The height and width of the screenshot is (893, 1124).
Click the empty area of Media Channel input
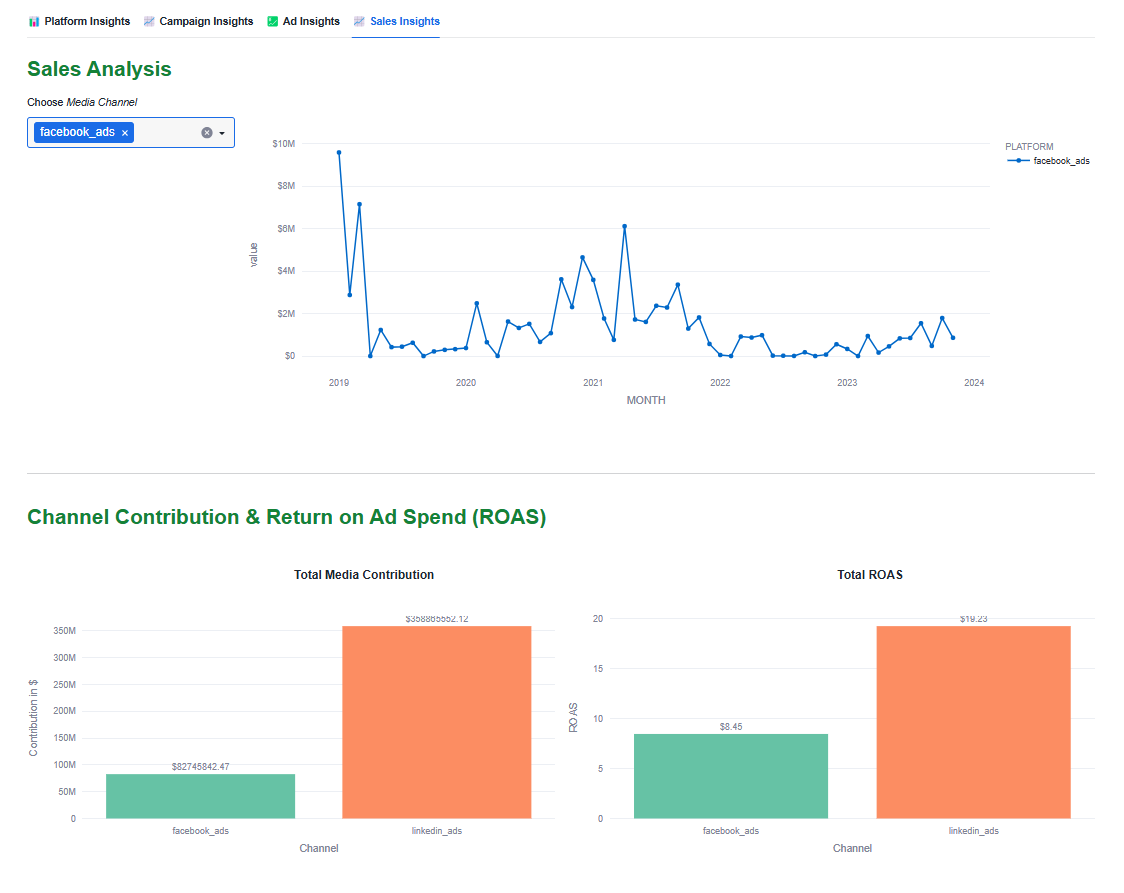click(x=166, y=133)
